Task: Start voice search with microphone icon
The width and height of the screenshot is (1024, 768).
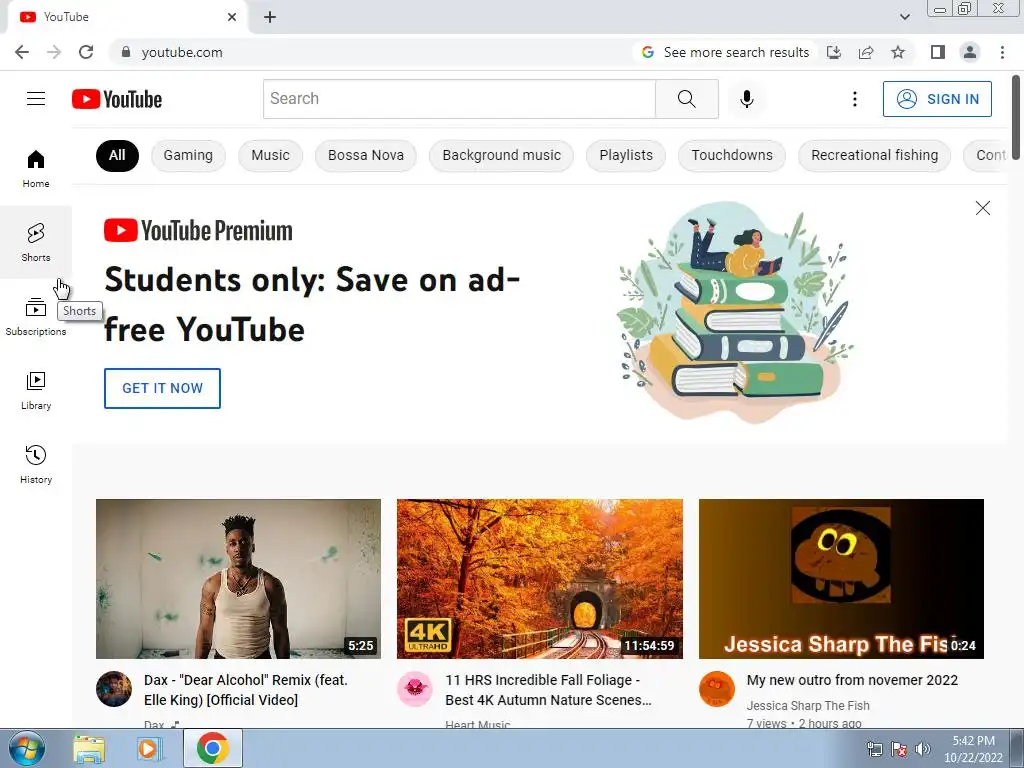Action: (x=746, y=99)
